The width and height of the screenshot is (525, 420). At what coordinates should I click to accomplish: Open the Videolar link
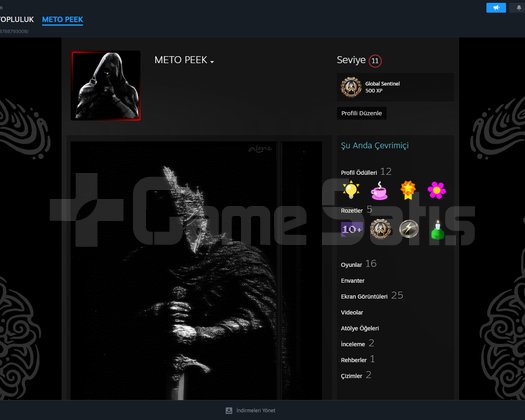click(x=352, y=312)
